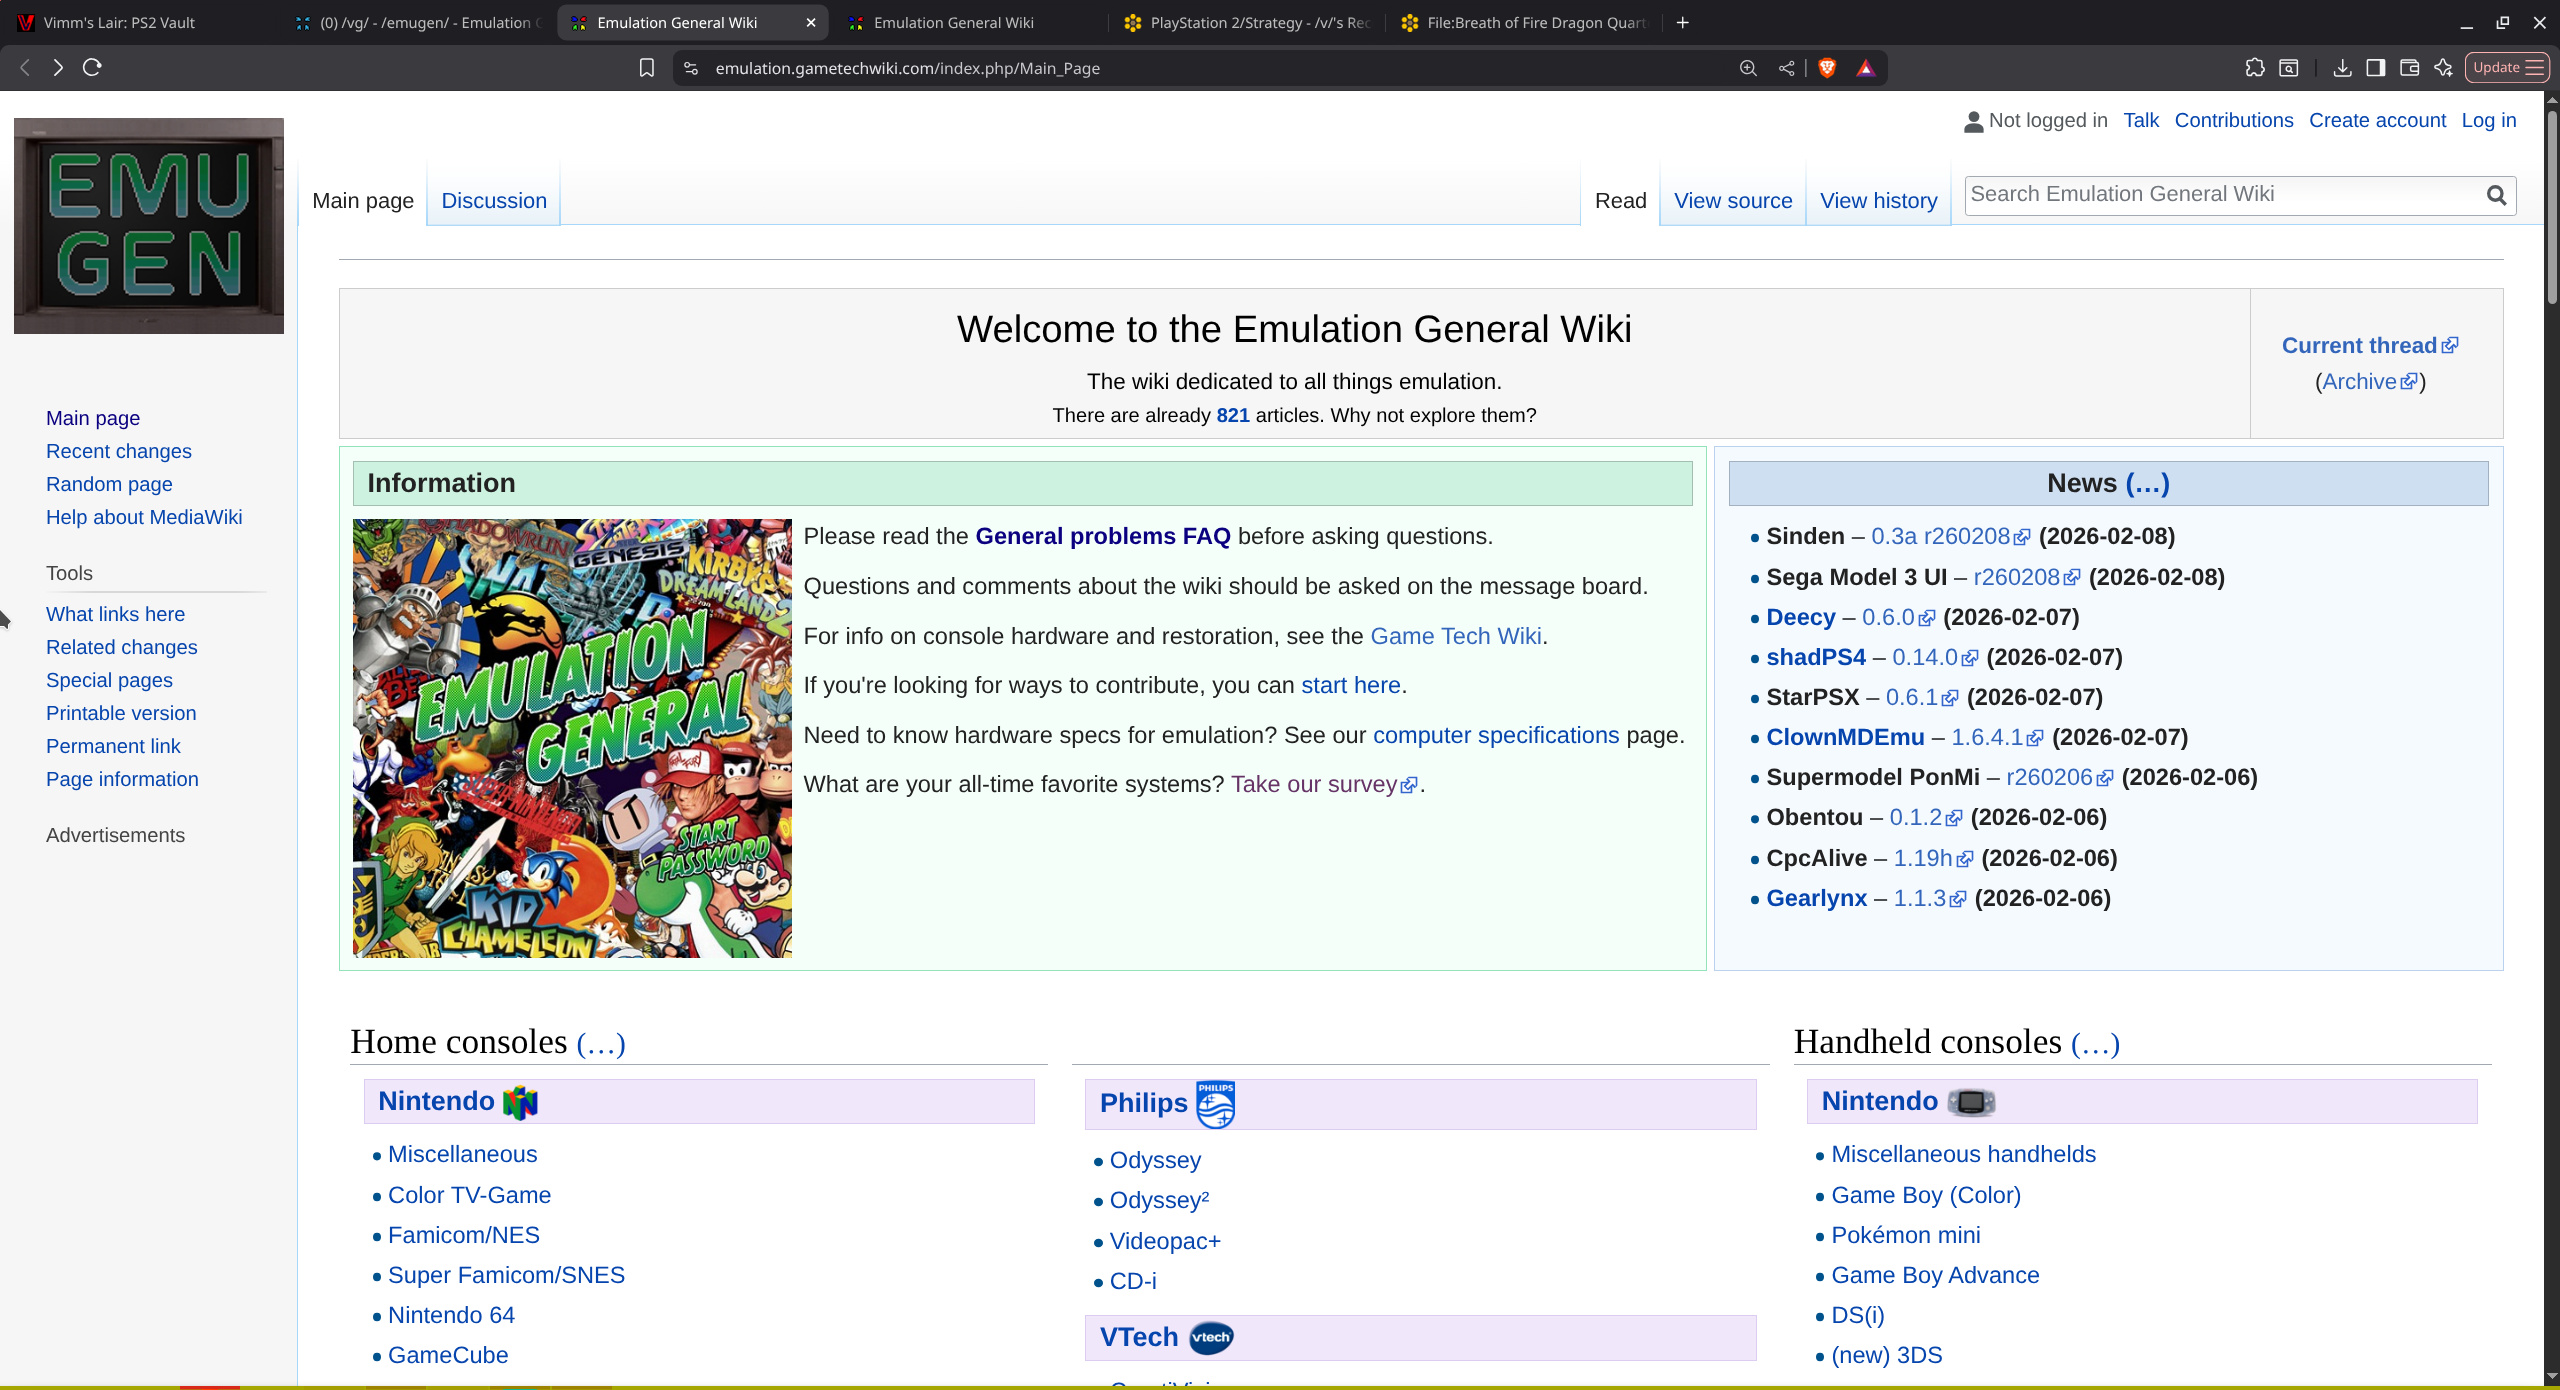Switch to Vimm's Lair PS2 Vault tab
This screenshot has height=1390, width=2560.
[x=120, y=22]
